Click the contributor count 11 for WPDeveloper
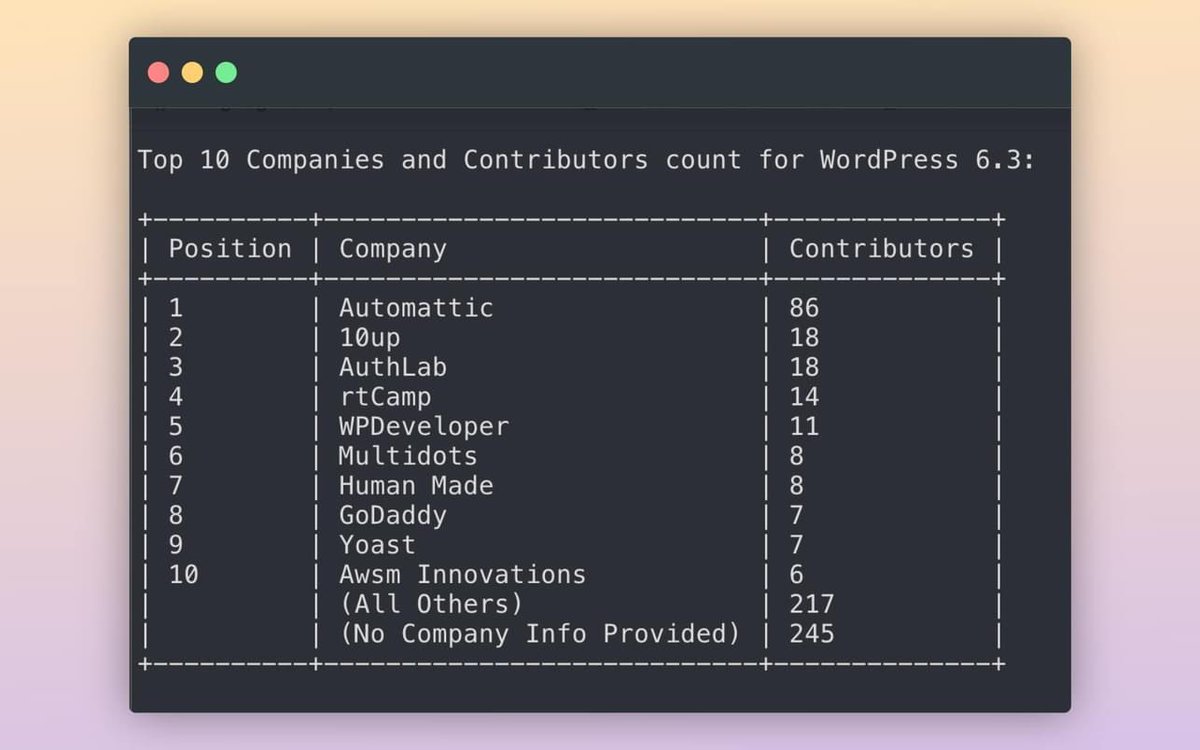The height and width of the screenshot is (750, 1200). click(805, 427)
